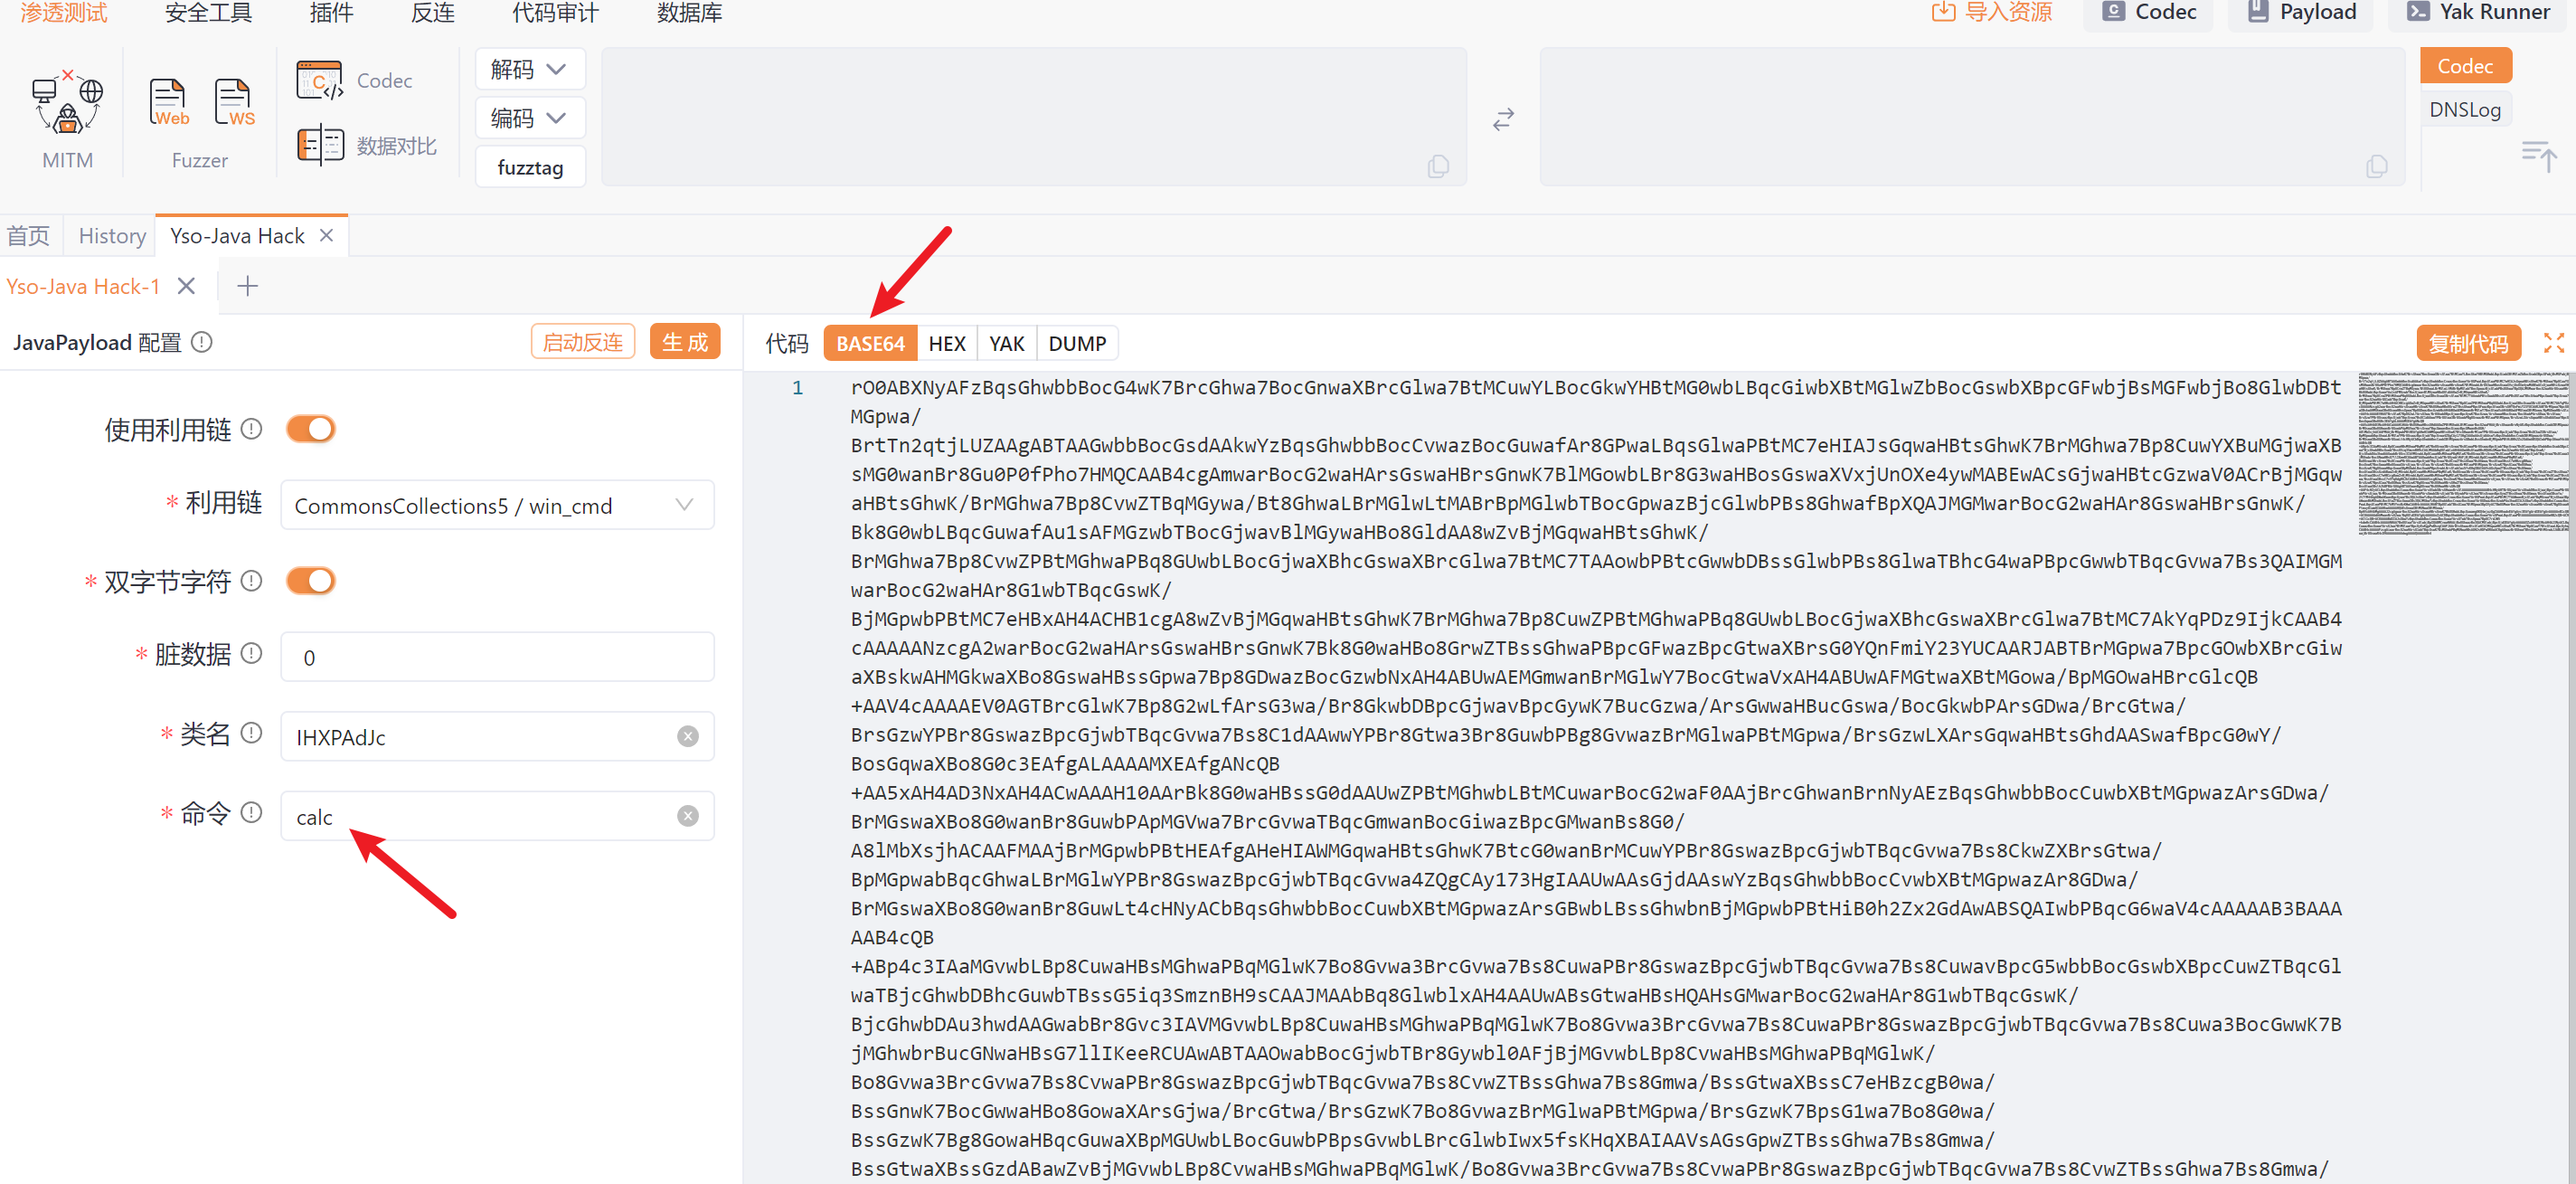Click the swap arrows between codec boxes
Screen dimensions: 2576x1184
pyautogui.click(x=1503, y=119)
